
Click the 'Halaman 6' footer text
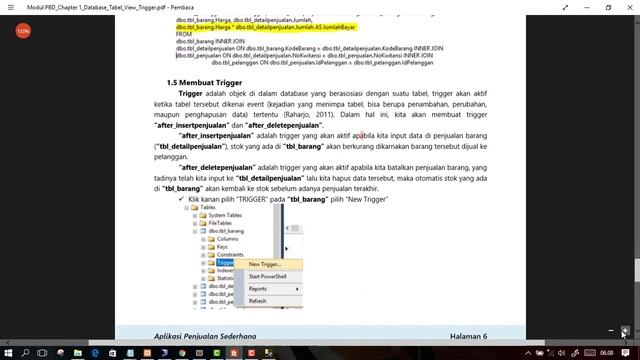(468, 336)
